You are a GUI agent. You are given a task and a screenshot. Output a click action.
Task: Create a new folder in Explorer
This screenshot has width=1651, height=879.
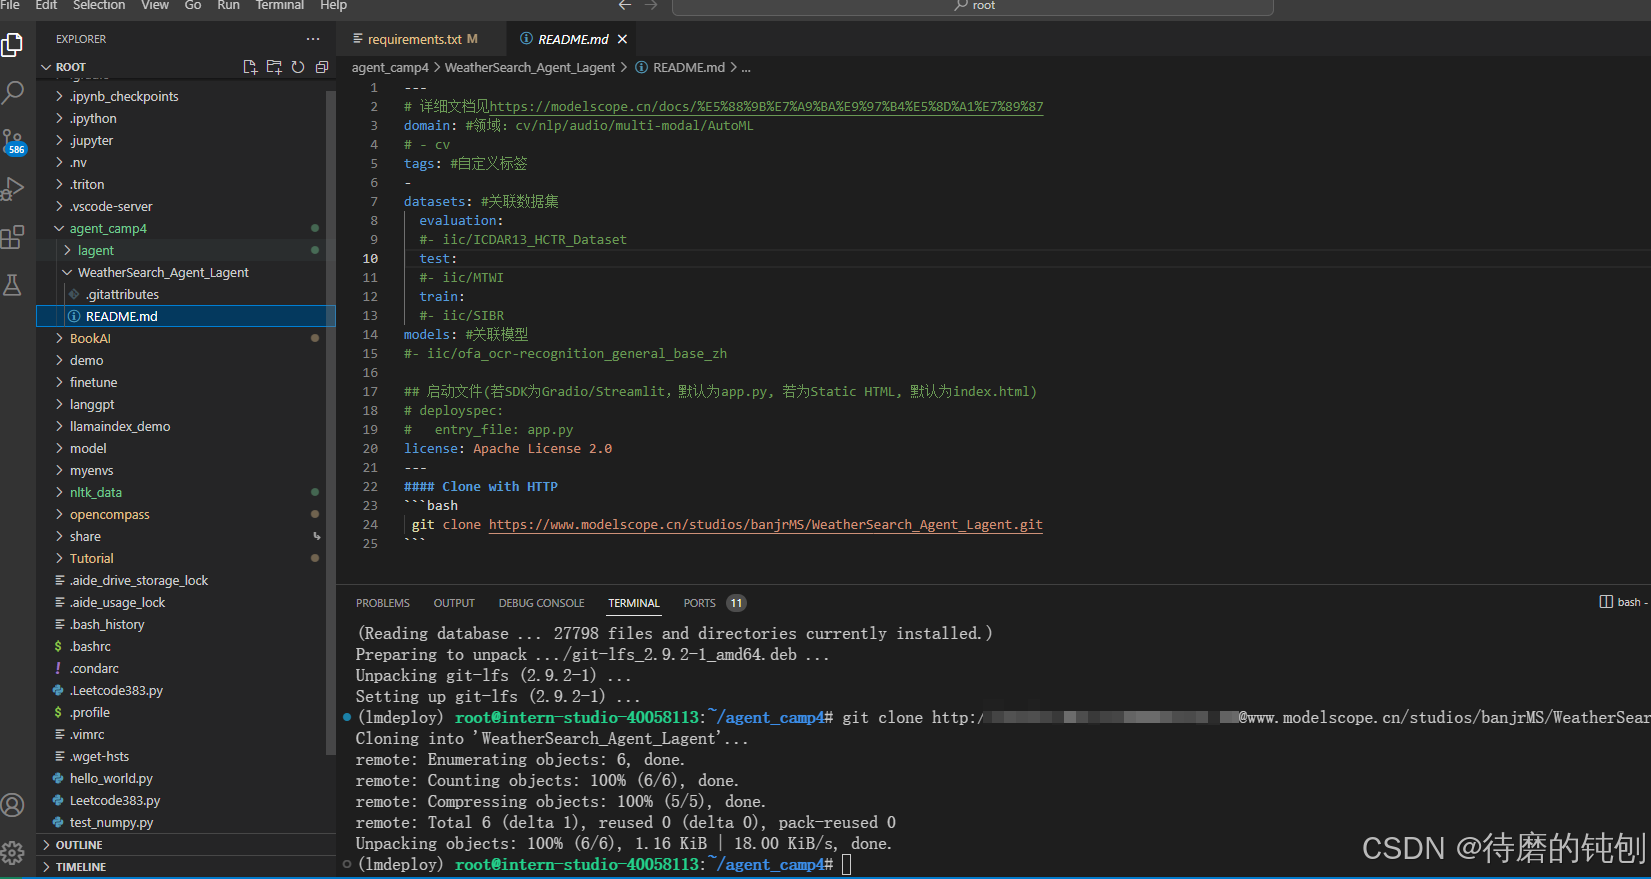click(274, 67)
